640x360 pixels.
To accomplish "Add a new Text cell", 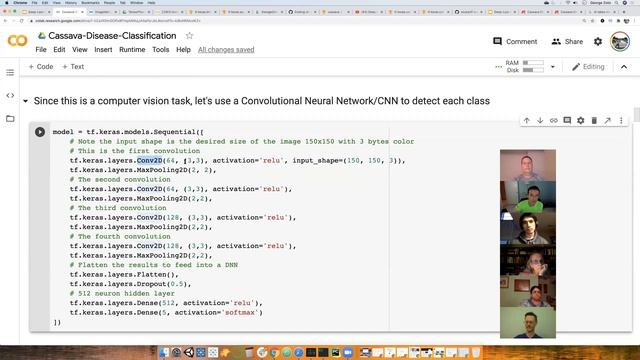I will (x=73, y=67).
